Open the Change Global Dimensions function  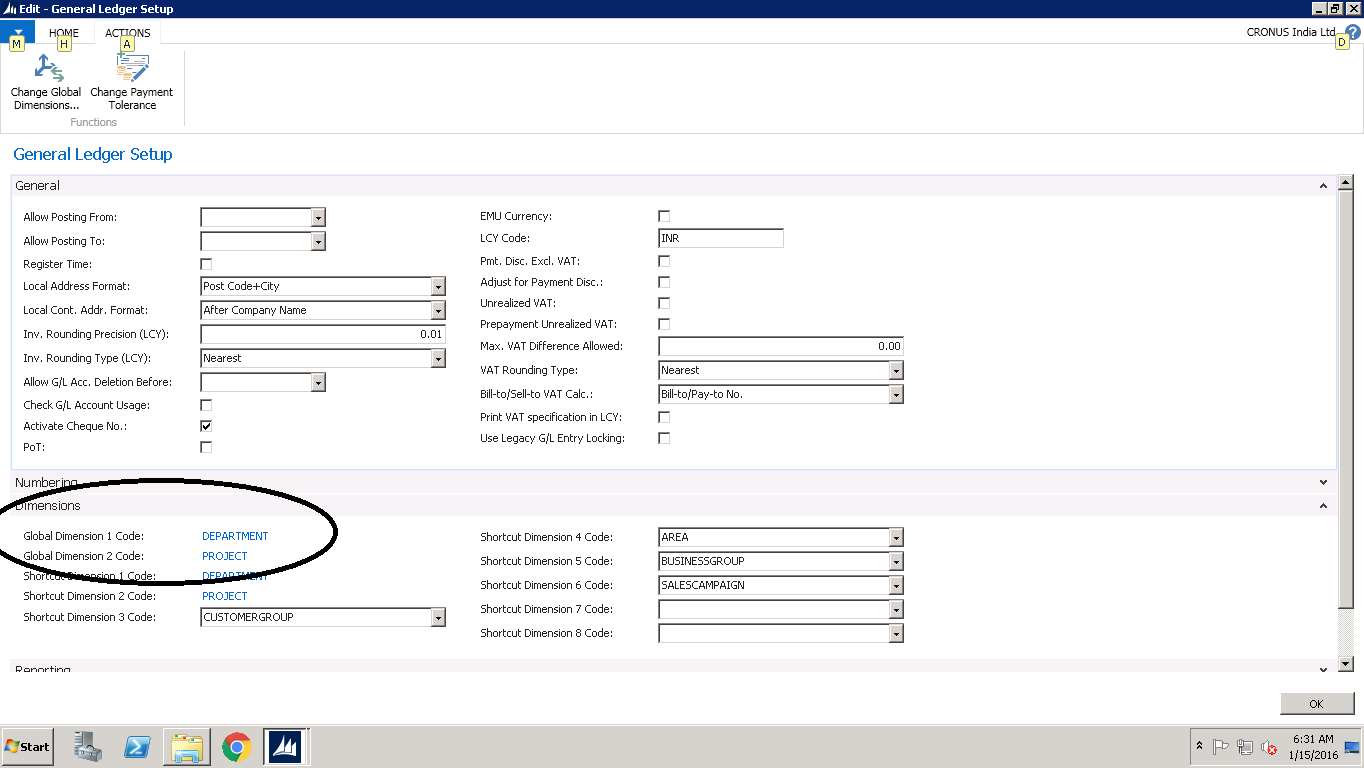(x=45, y=80)
